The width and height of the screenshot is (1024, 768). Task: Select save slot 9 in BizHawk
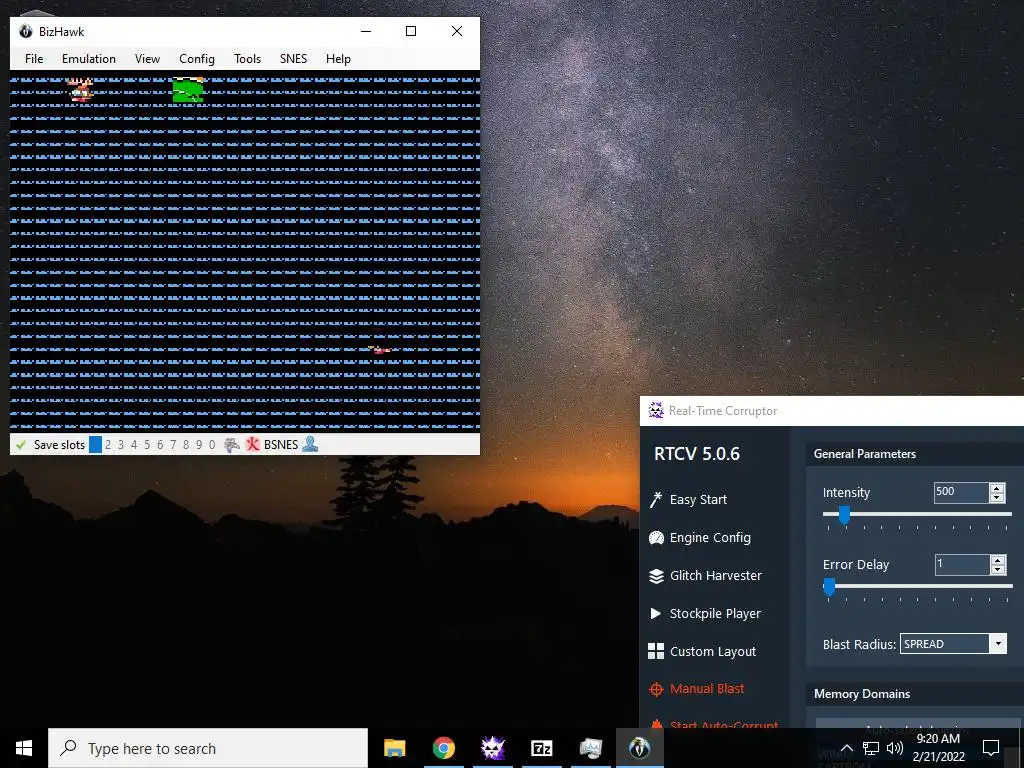199,445
